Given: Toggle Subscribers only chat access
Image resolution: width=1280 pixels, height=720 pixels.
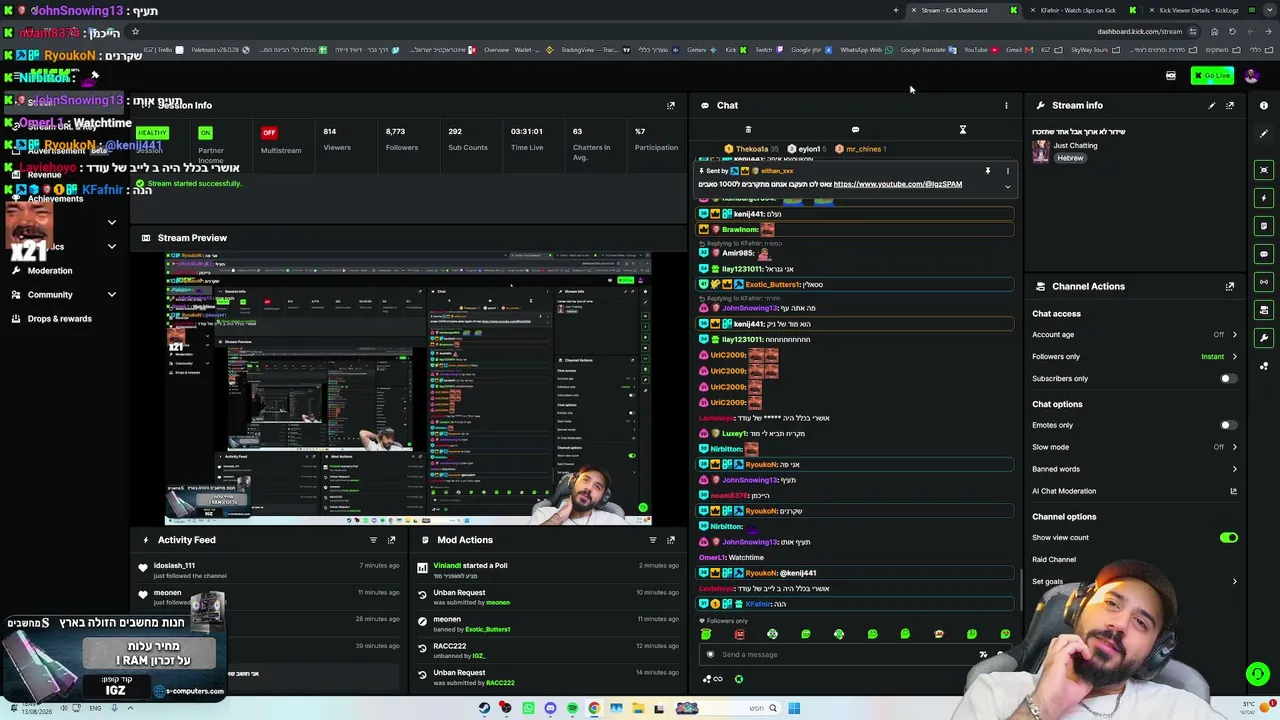Looking at the screenshot, I should pyautogui.click(x=1228, y=379).
